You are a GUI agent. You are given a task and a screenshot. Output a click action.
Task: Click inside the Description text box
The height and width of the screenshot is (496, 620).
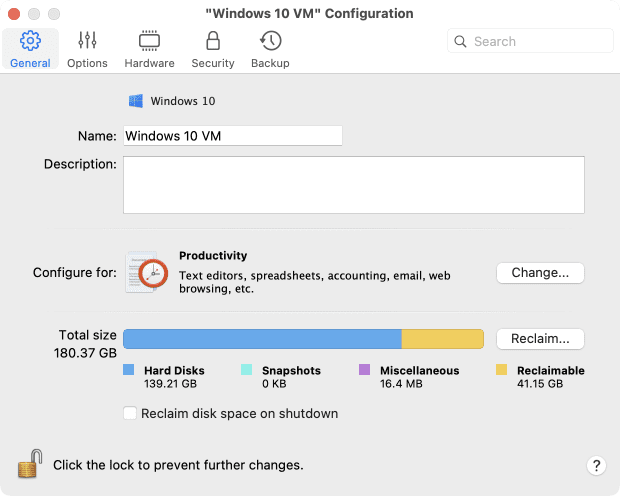click(353, 185)
